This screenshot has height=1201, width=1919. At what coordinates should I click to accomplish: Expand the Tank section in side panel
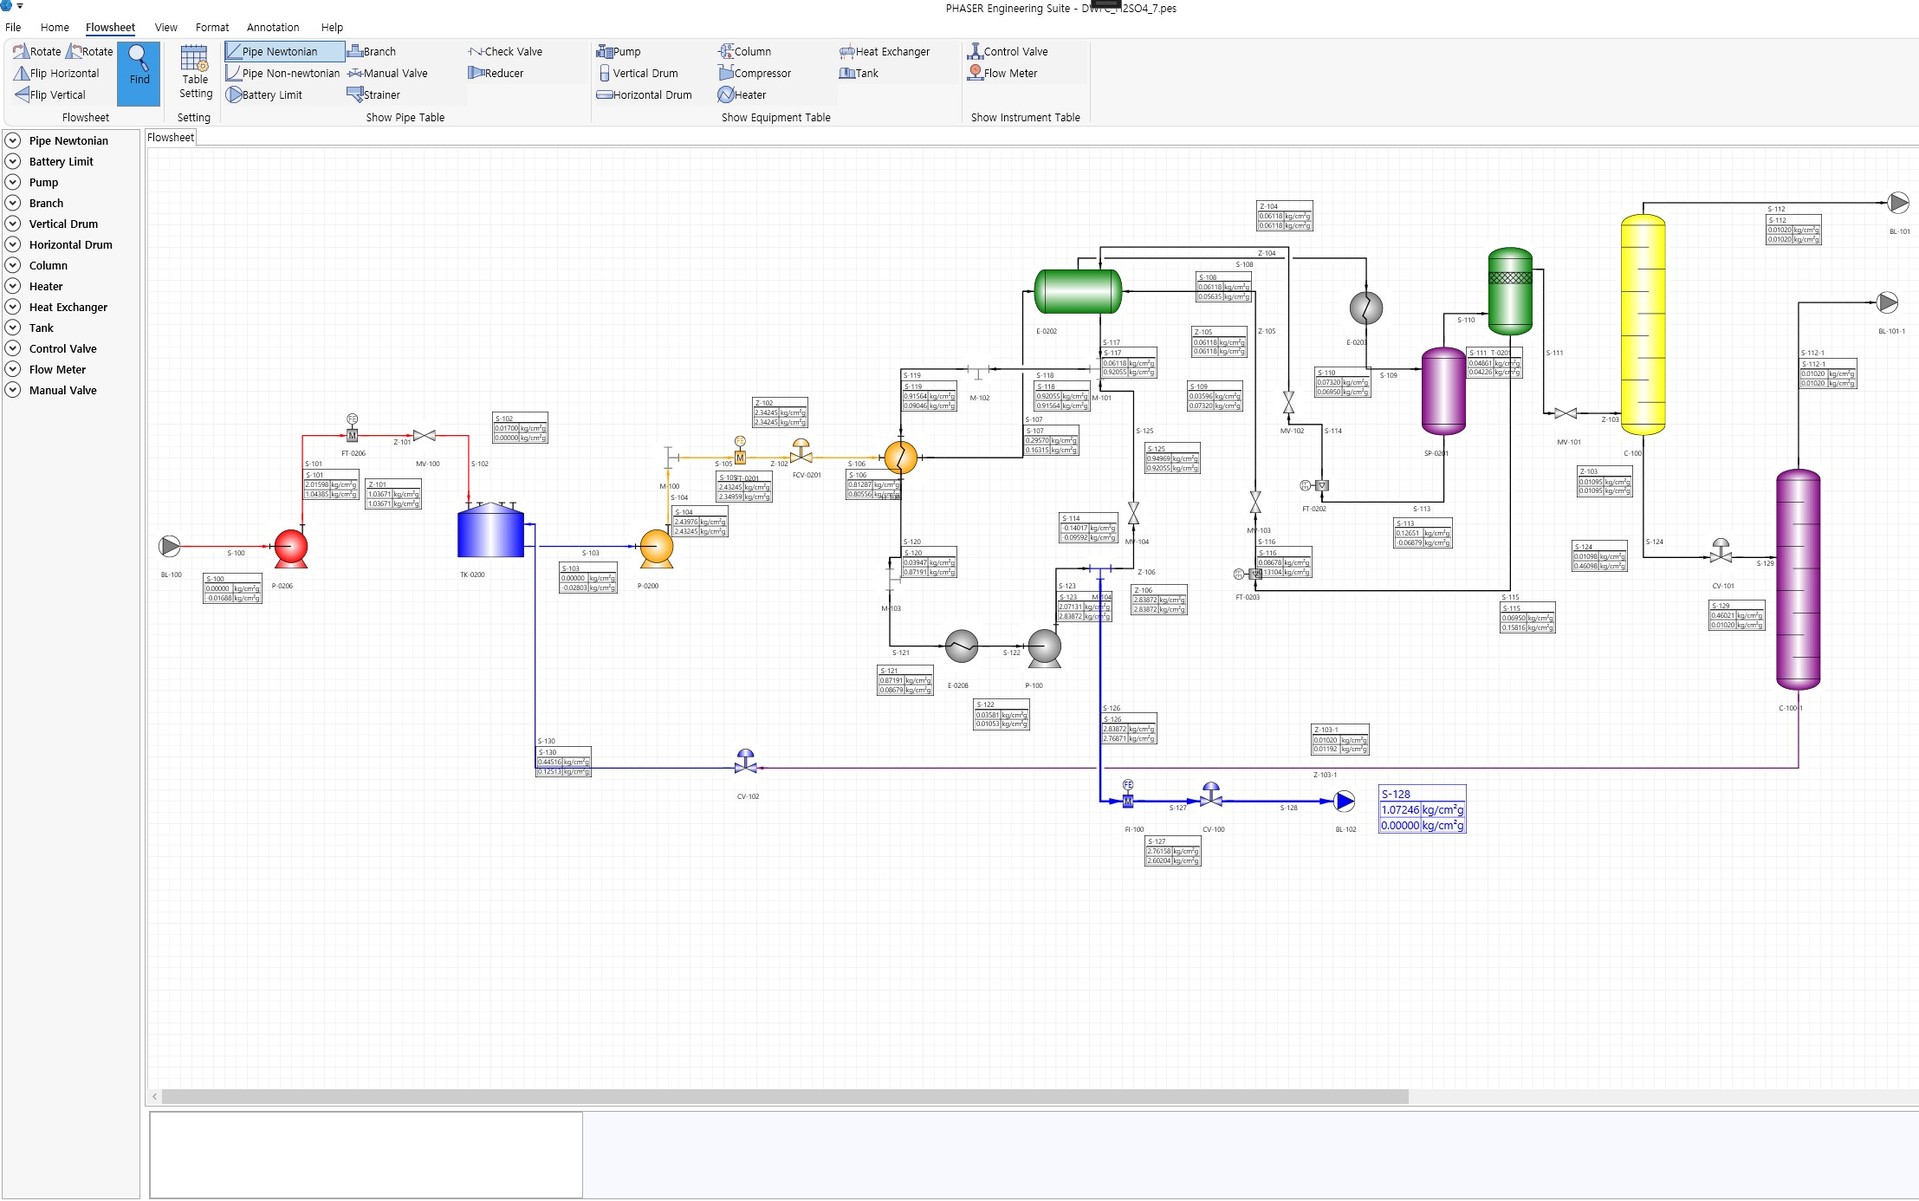[13, 328]
